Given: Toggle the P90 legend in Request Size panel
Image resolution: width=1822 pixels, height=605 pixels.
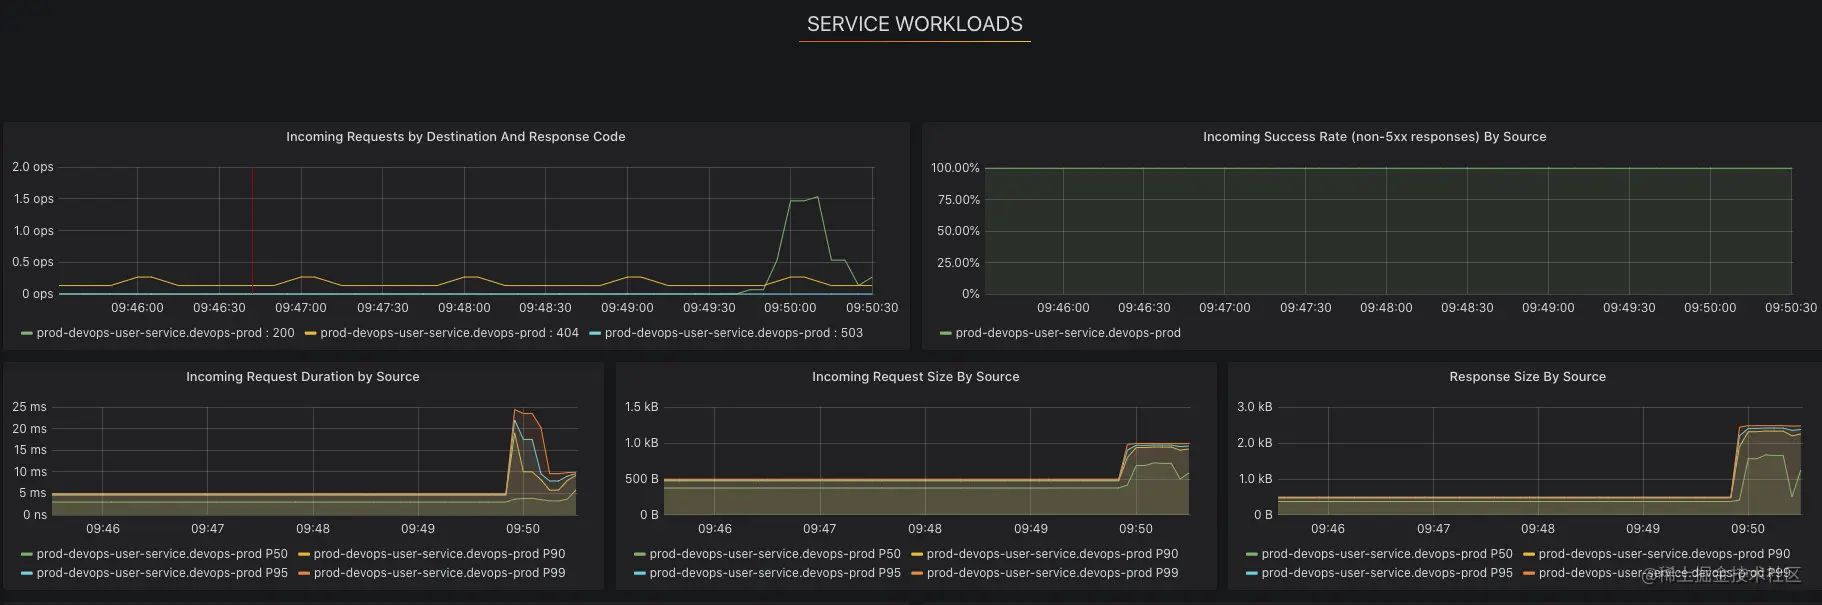Looking at the screenshot, I should click(1052, 554).
